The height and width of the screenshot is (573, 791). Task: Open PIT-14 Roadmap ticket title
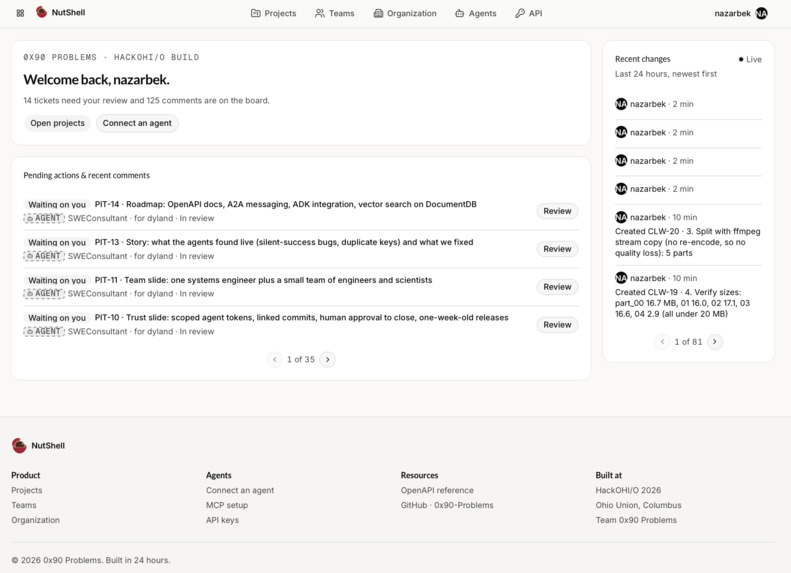coord(286,204)
